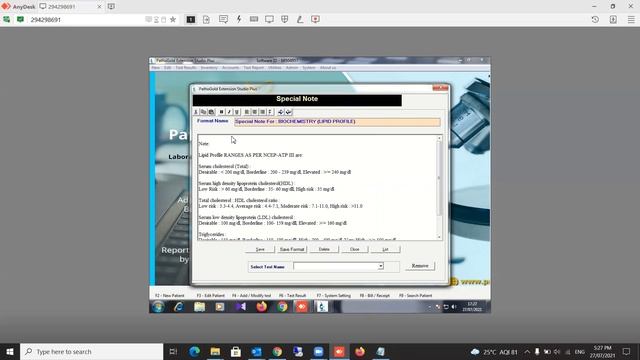The width and height of the screenshot is (640, 360).
Task: Open Visual Studio on the remote taskbar
Action: 240,307
